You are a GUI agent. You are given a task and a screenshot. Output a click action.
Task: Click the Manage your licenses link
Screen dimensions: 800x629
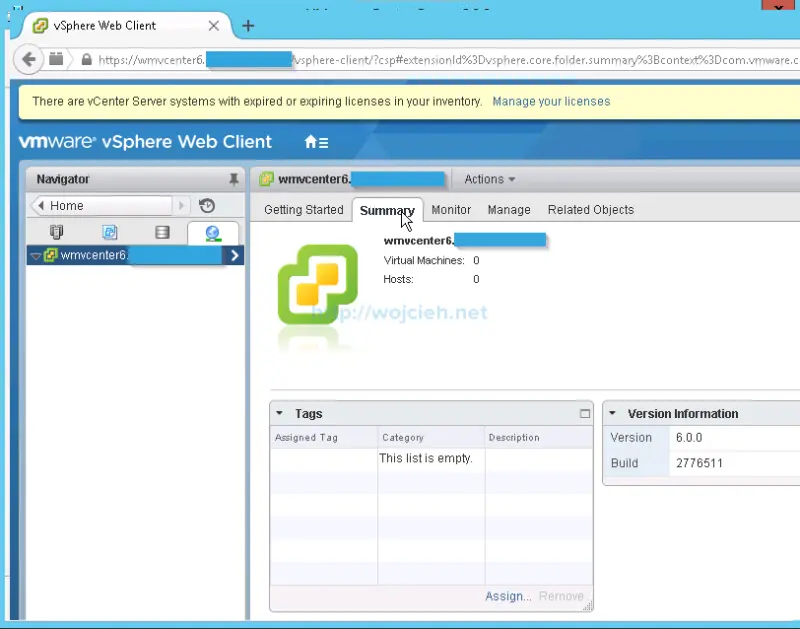(x=551, y=101)
